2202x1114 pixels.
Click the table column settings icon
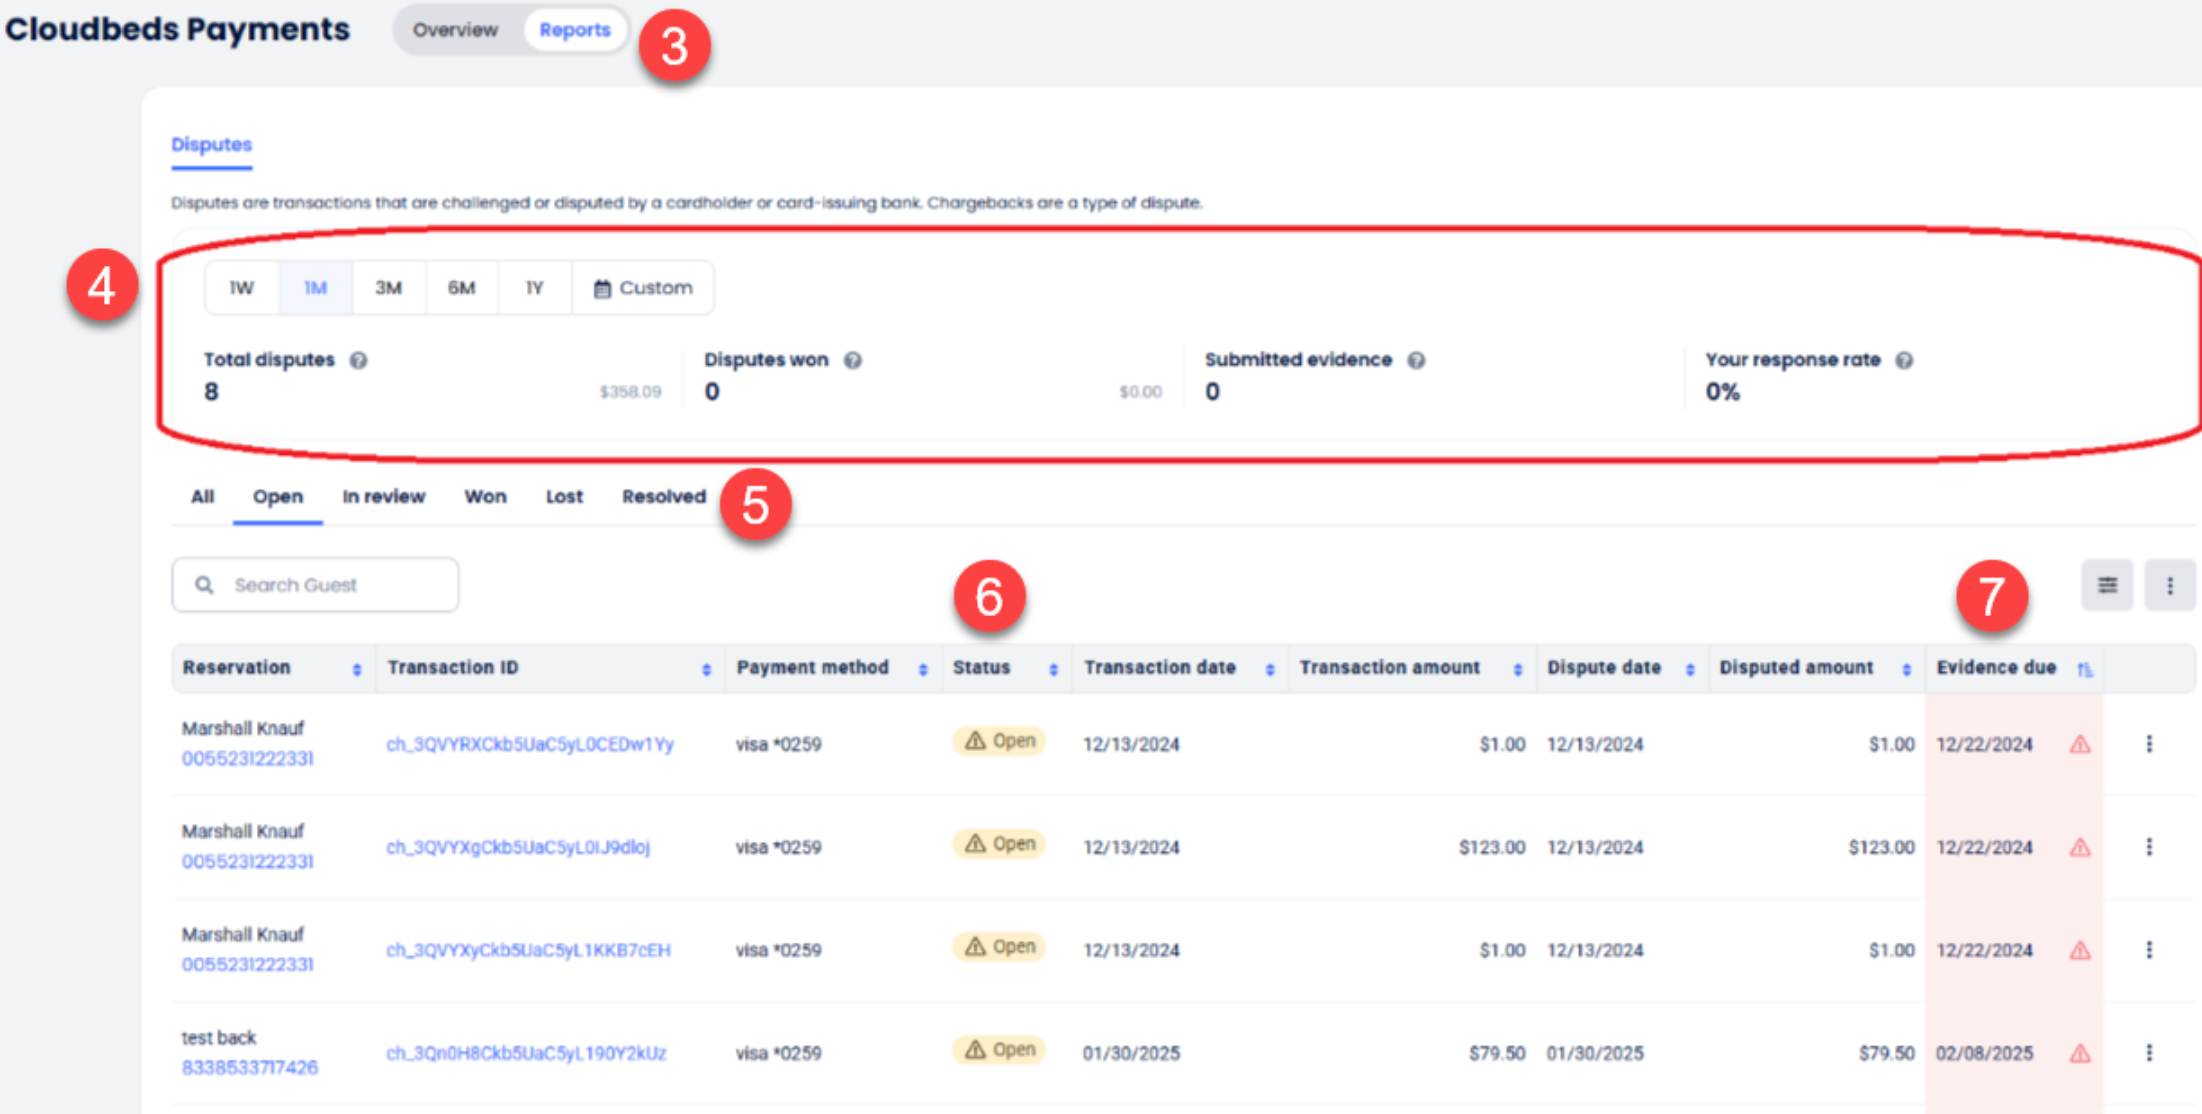[x=2107, y=585]
